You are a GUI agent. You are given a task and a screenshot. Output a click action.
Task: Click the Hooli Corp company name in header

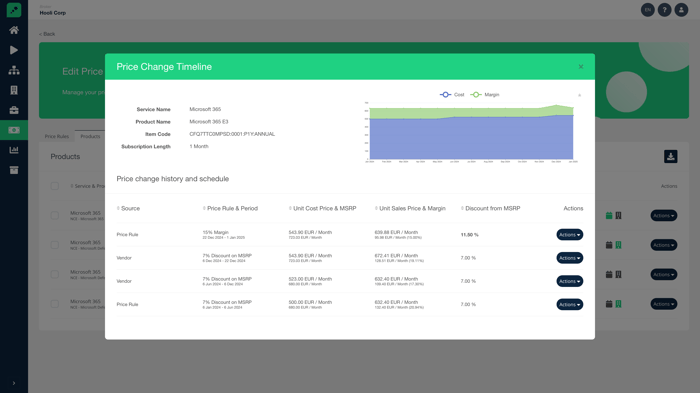[53, 13]
